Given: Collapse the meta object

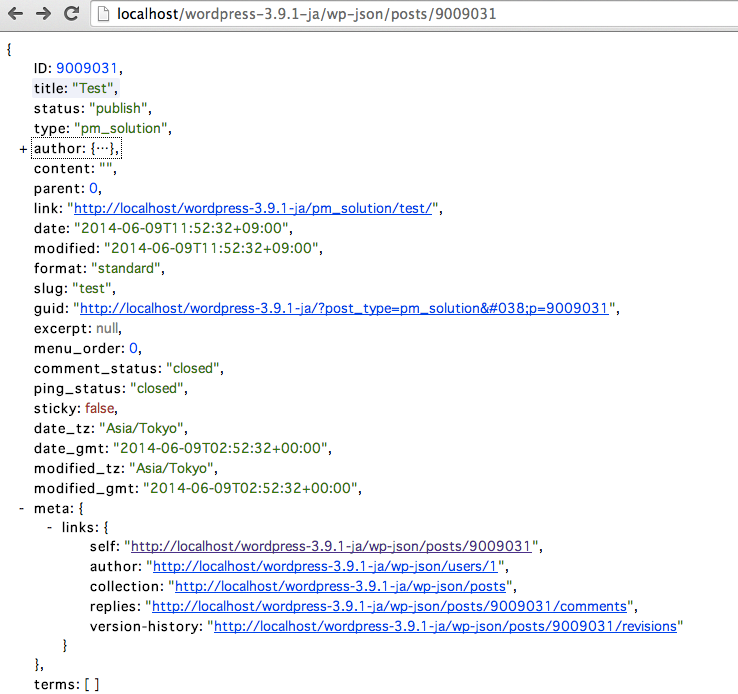Looking at the screenshot, I should (22, 508).
